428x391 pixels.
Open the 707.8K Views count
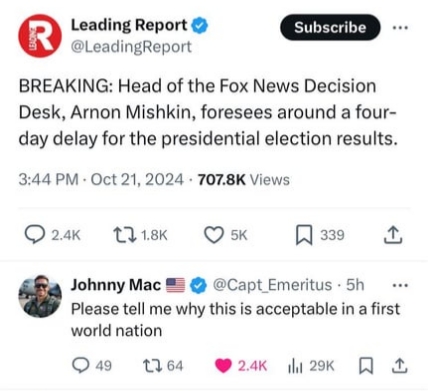tap(244, 180)
